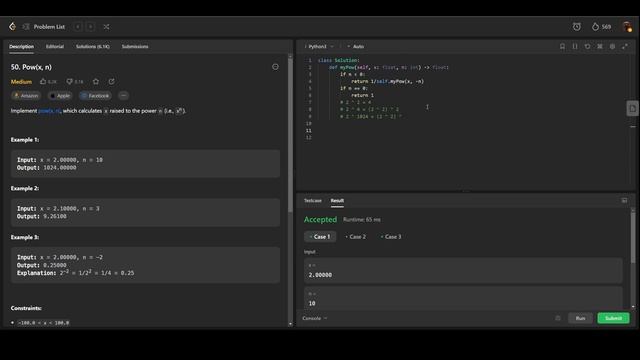Click the Example 3 Explanation line
640x360 pixels.
[76, 273]
